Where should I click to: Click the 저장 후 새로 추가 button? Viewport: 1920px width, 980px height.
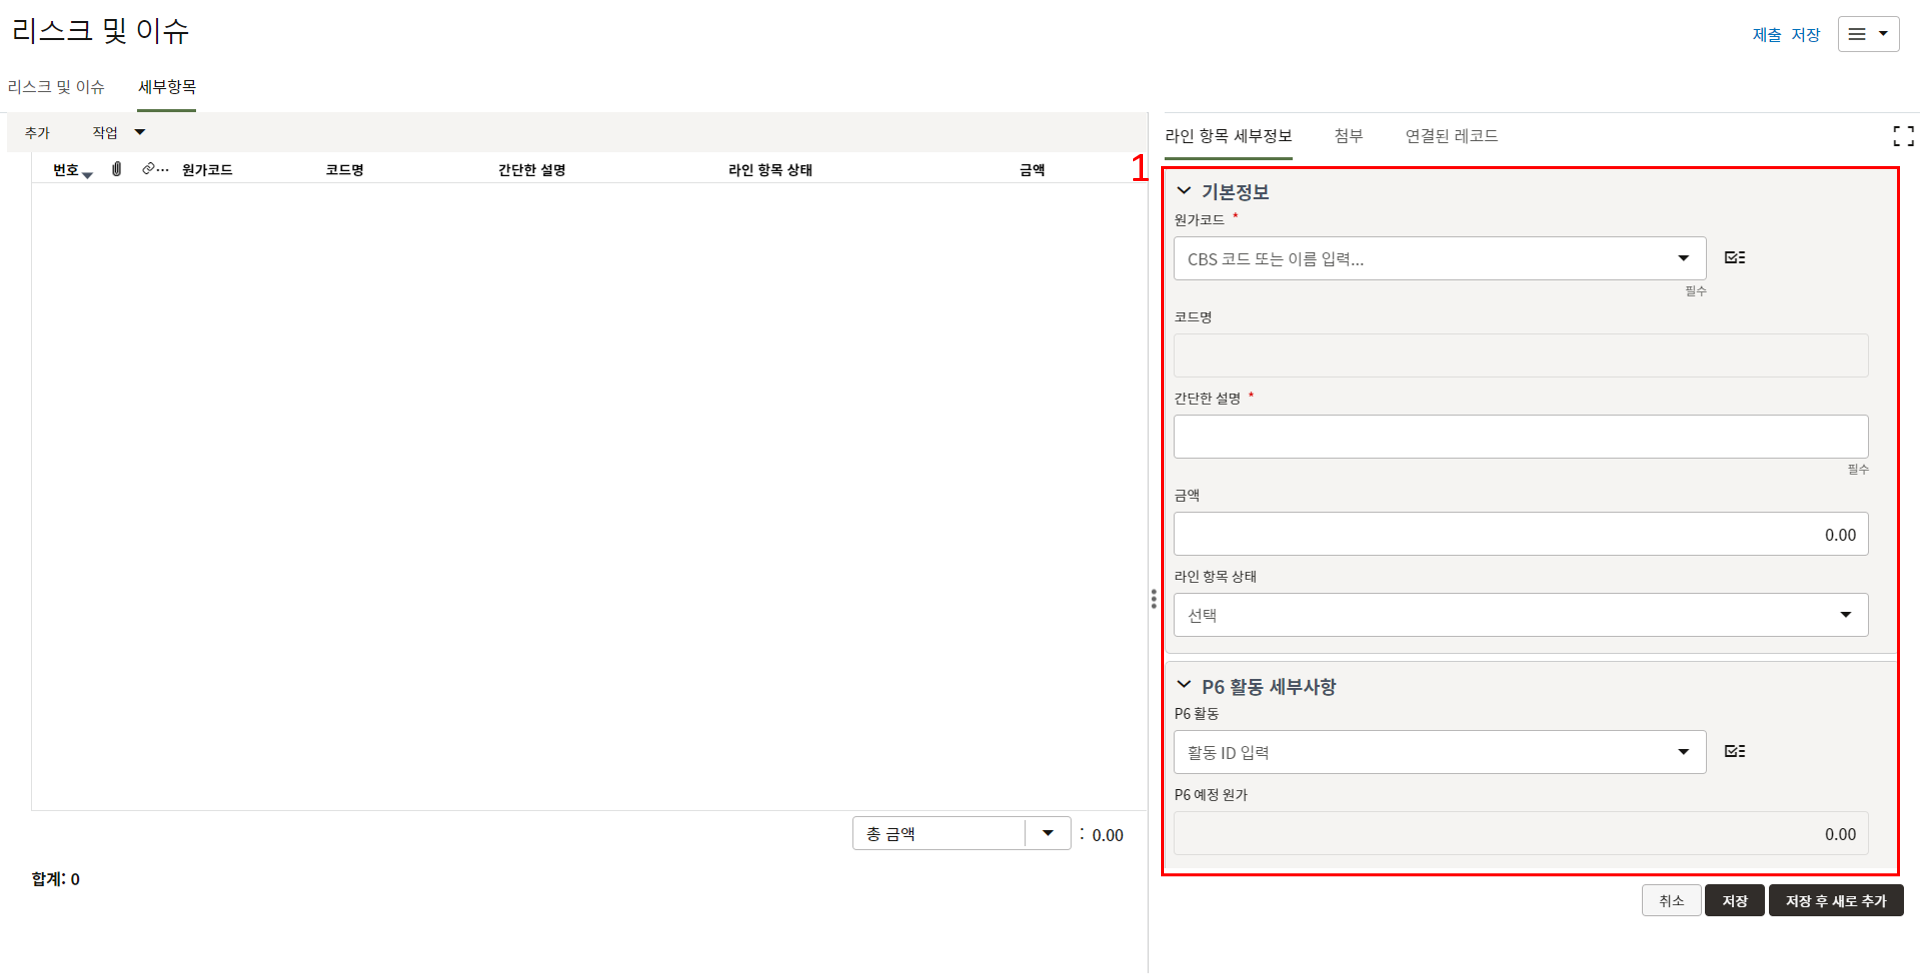point(1835,901)
